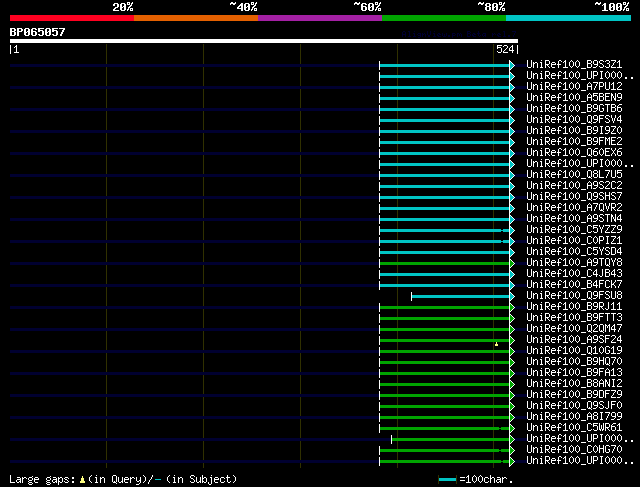This screenshot has width=640, height=487.
Task: Select the UniRef100_Q9FSU8 label
Action: pos(574,296)
